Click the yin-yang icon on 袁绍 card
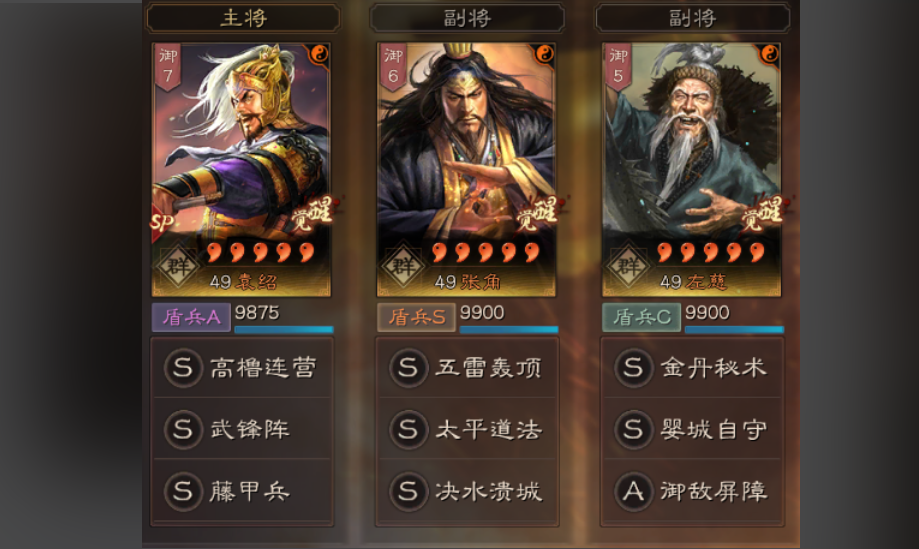919x549 pixels. pos(318,54)
